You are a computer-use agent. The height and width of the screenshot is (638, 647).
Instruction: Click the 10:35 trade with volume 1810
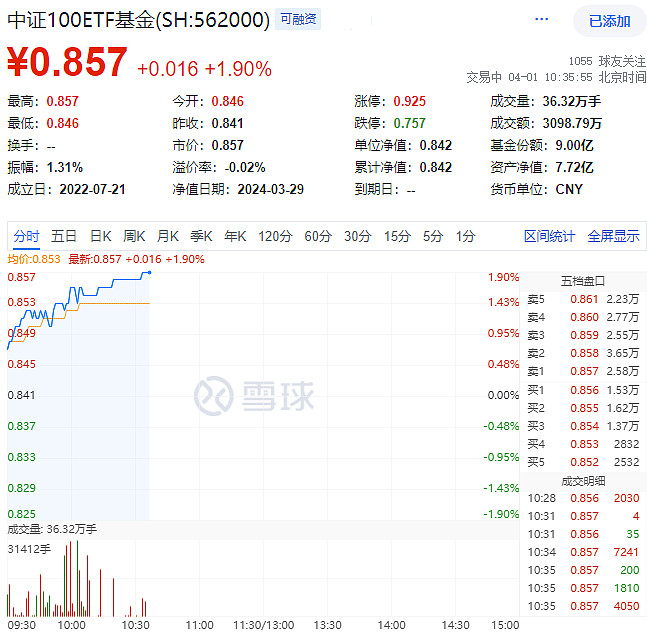pos(583,588)
